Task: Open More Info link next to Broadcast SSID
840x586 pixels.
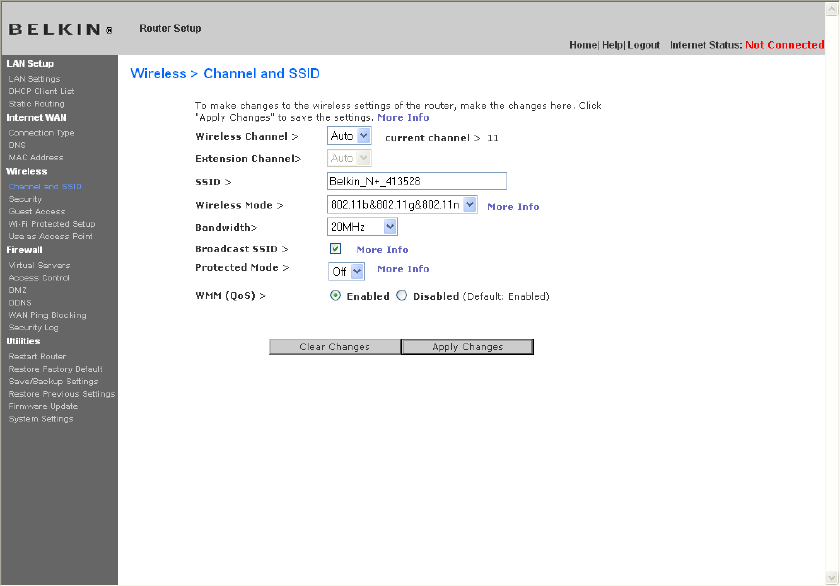Action: click(382, 250)
